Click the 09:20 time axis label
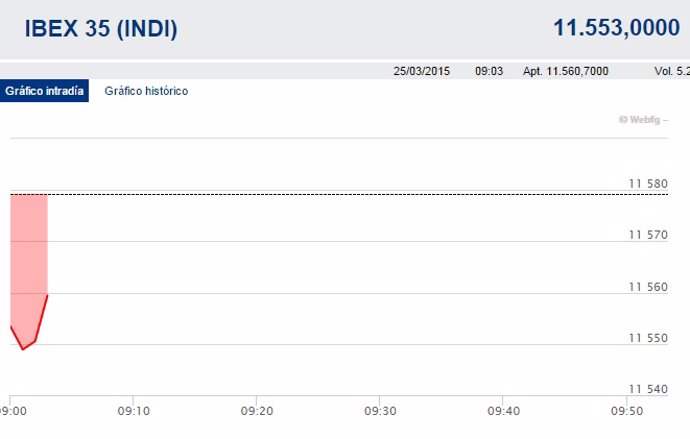 257,411
